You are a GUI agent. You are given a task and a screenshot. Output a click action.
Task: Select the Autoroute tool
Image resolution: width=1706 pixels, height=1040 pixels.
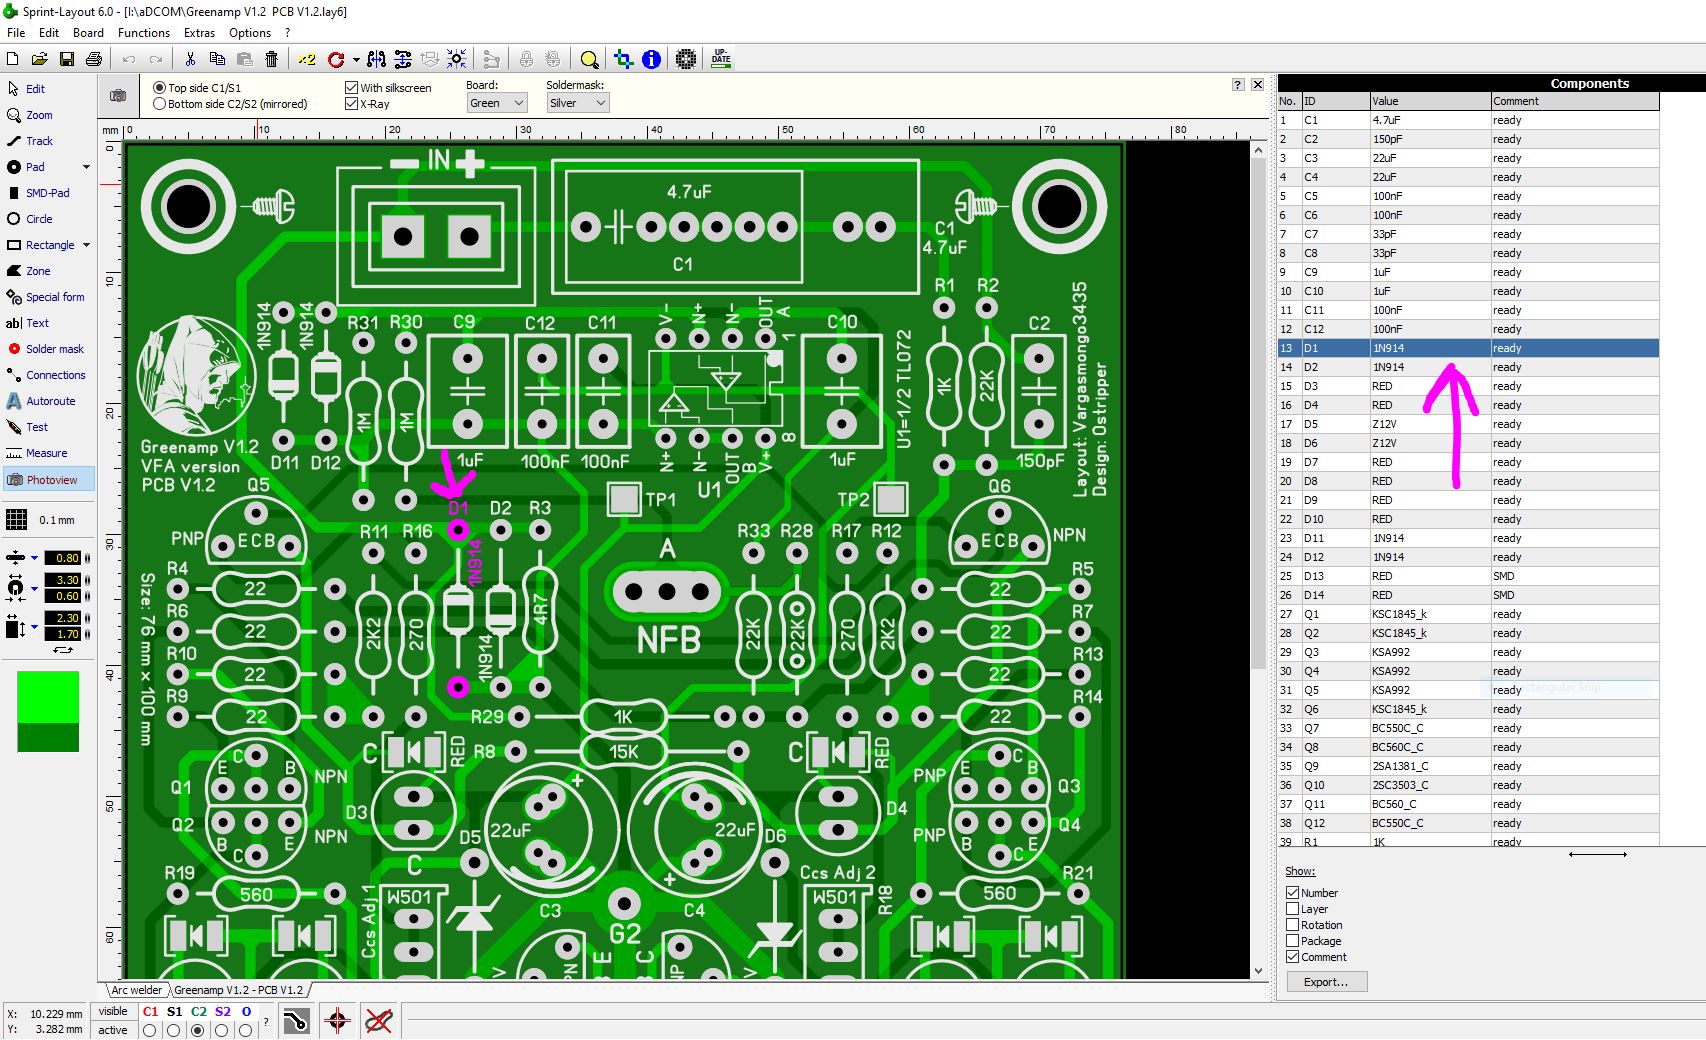click(x=49, y=401)
